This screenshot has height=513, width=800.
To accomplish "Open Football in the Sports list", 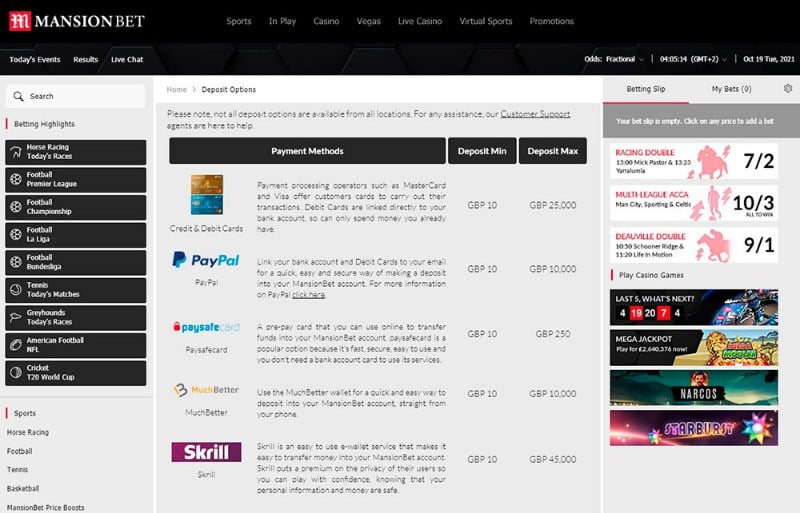I will point(19,451).
